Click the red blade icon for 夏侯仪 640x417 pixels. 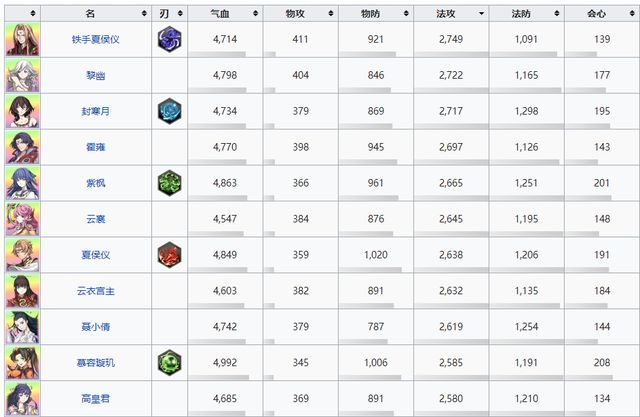pos(170,255)
